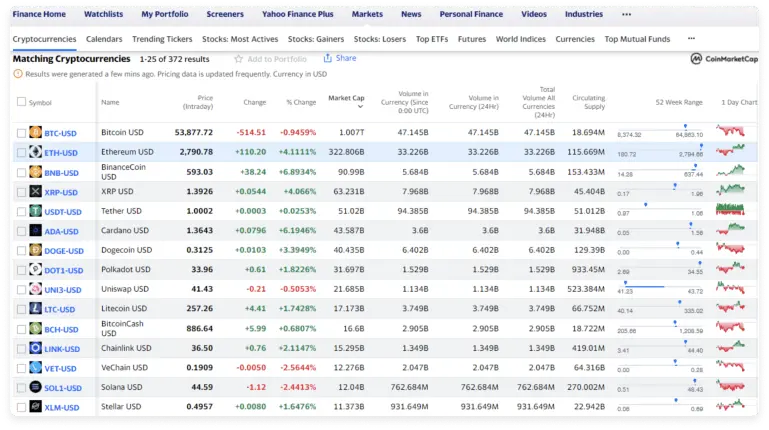
Task: Open the Markets menu in top navigation
Action: click(x=367, y=15)
